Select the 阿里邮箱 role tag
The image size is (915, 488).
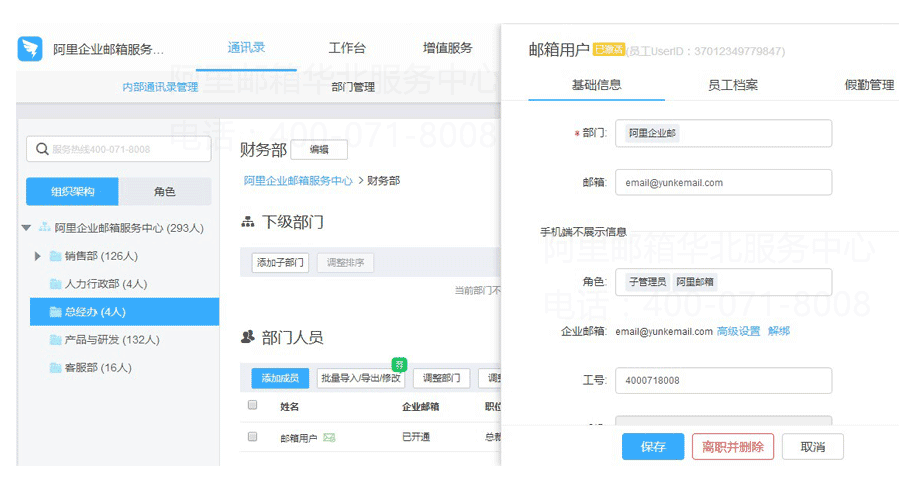tap(695, 282)
